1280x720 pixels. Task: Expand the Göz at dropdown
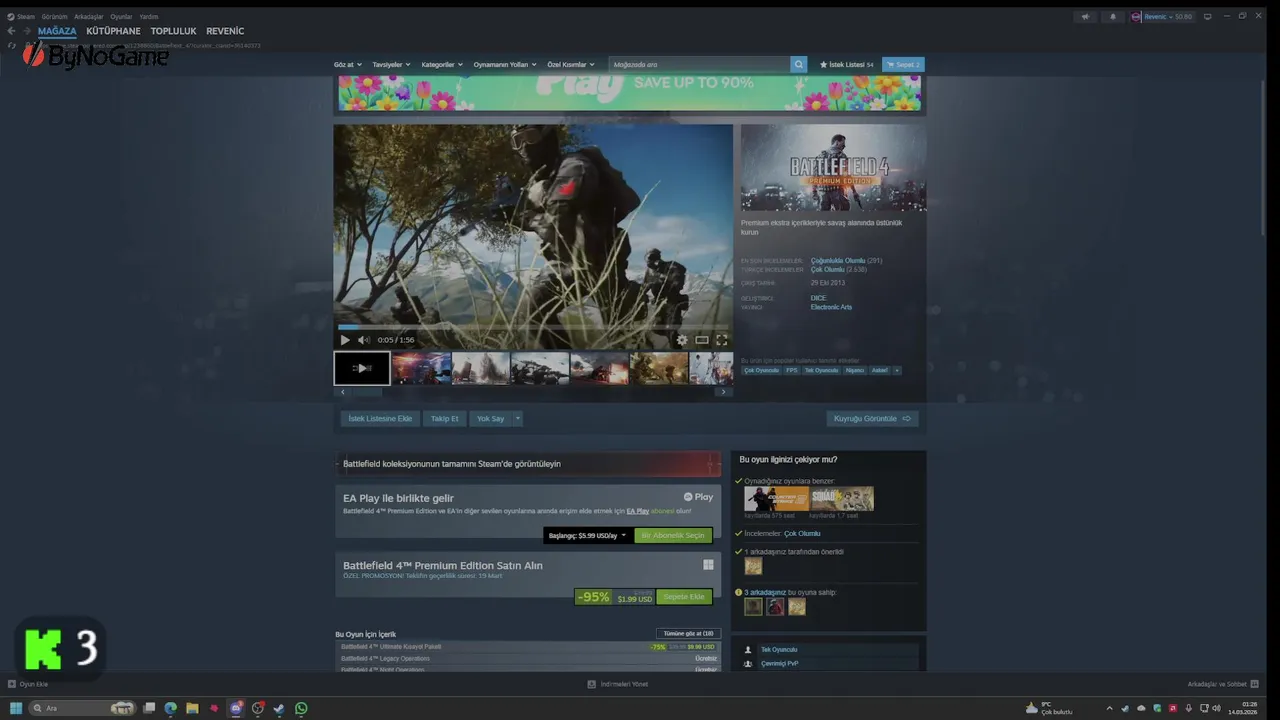[348, 64]
